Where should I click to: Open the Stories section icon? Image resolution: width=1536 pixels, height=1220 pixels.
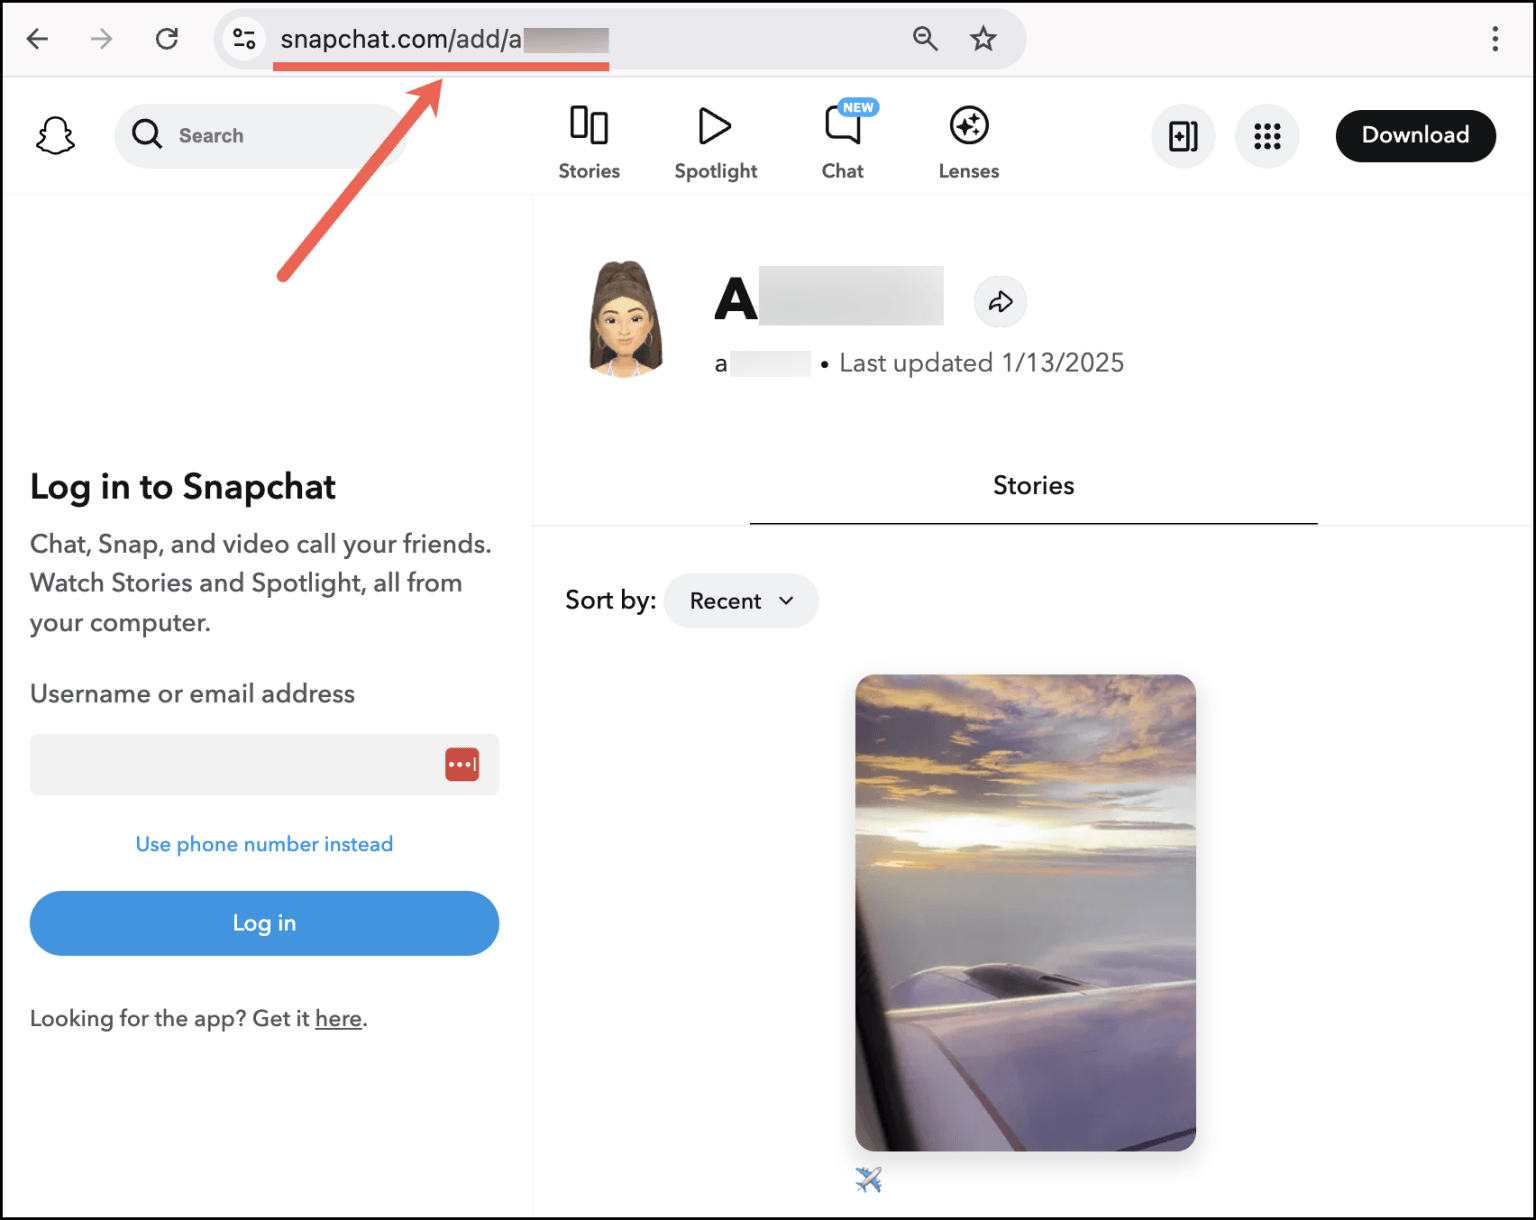pyautogui.click(x=589, y=126)
